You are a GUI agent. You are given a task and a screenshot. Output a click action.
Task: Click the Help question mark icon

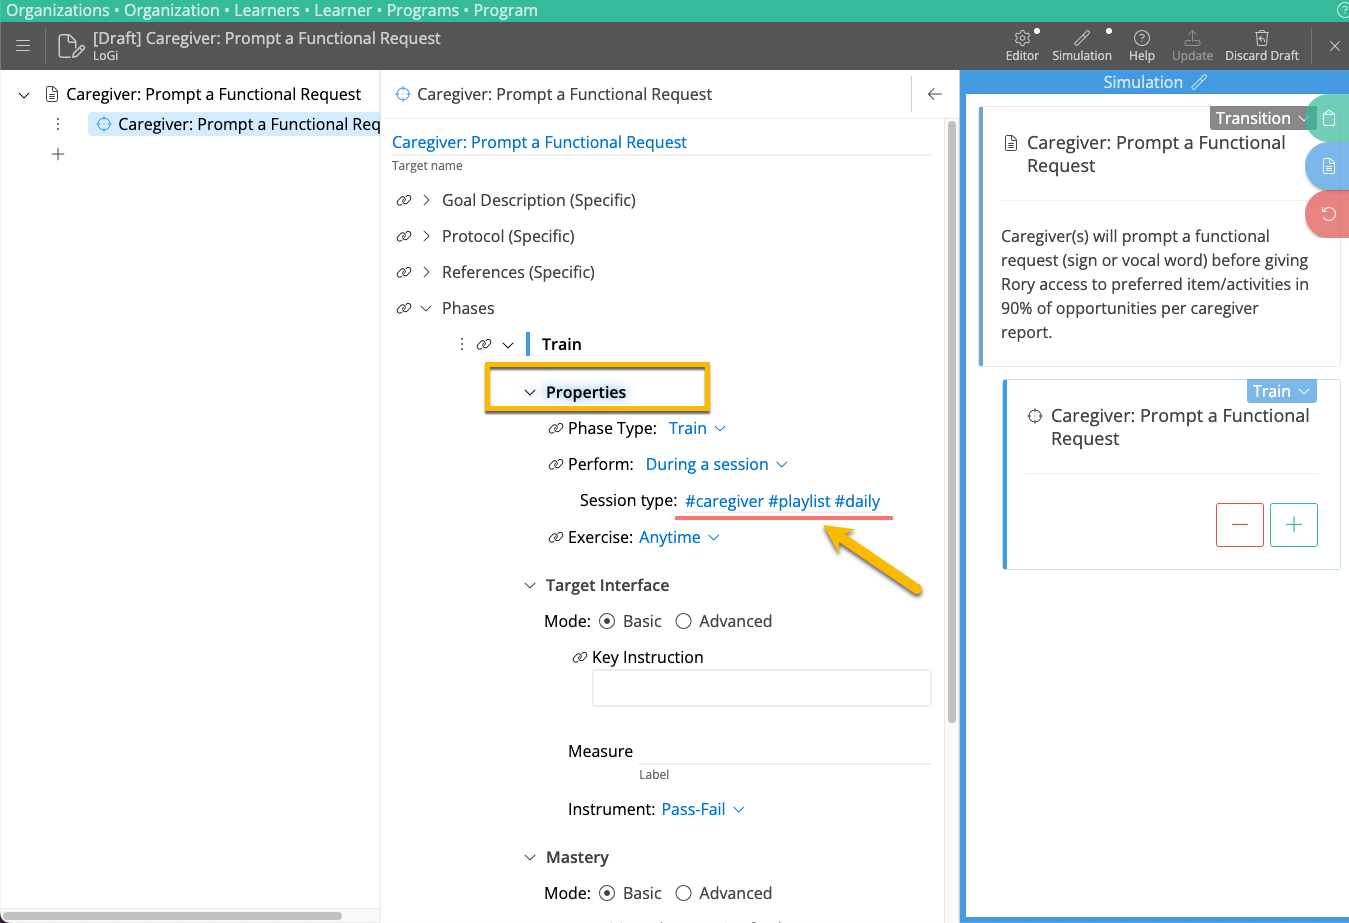click(x=1141, y=38)
